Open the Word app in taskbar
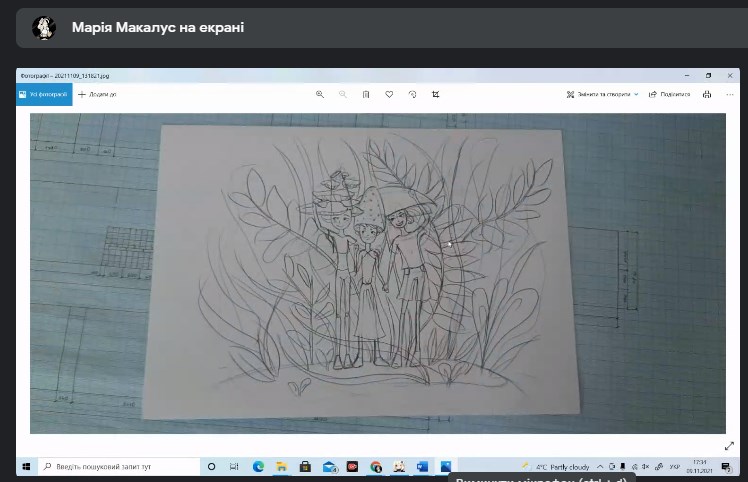The image size is (748, 482). coord(422,467)
